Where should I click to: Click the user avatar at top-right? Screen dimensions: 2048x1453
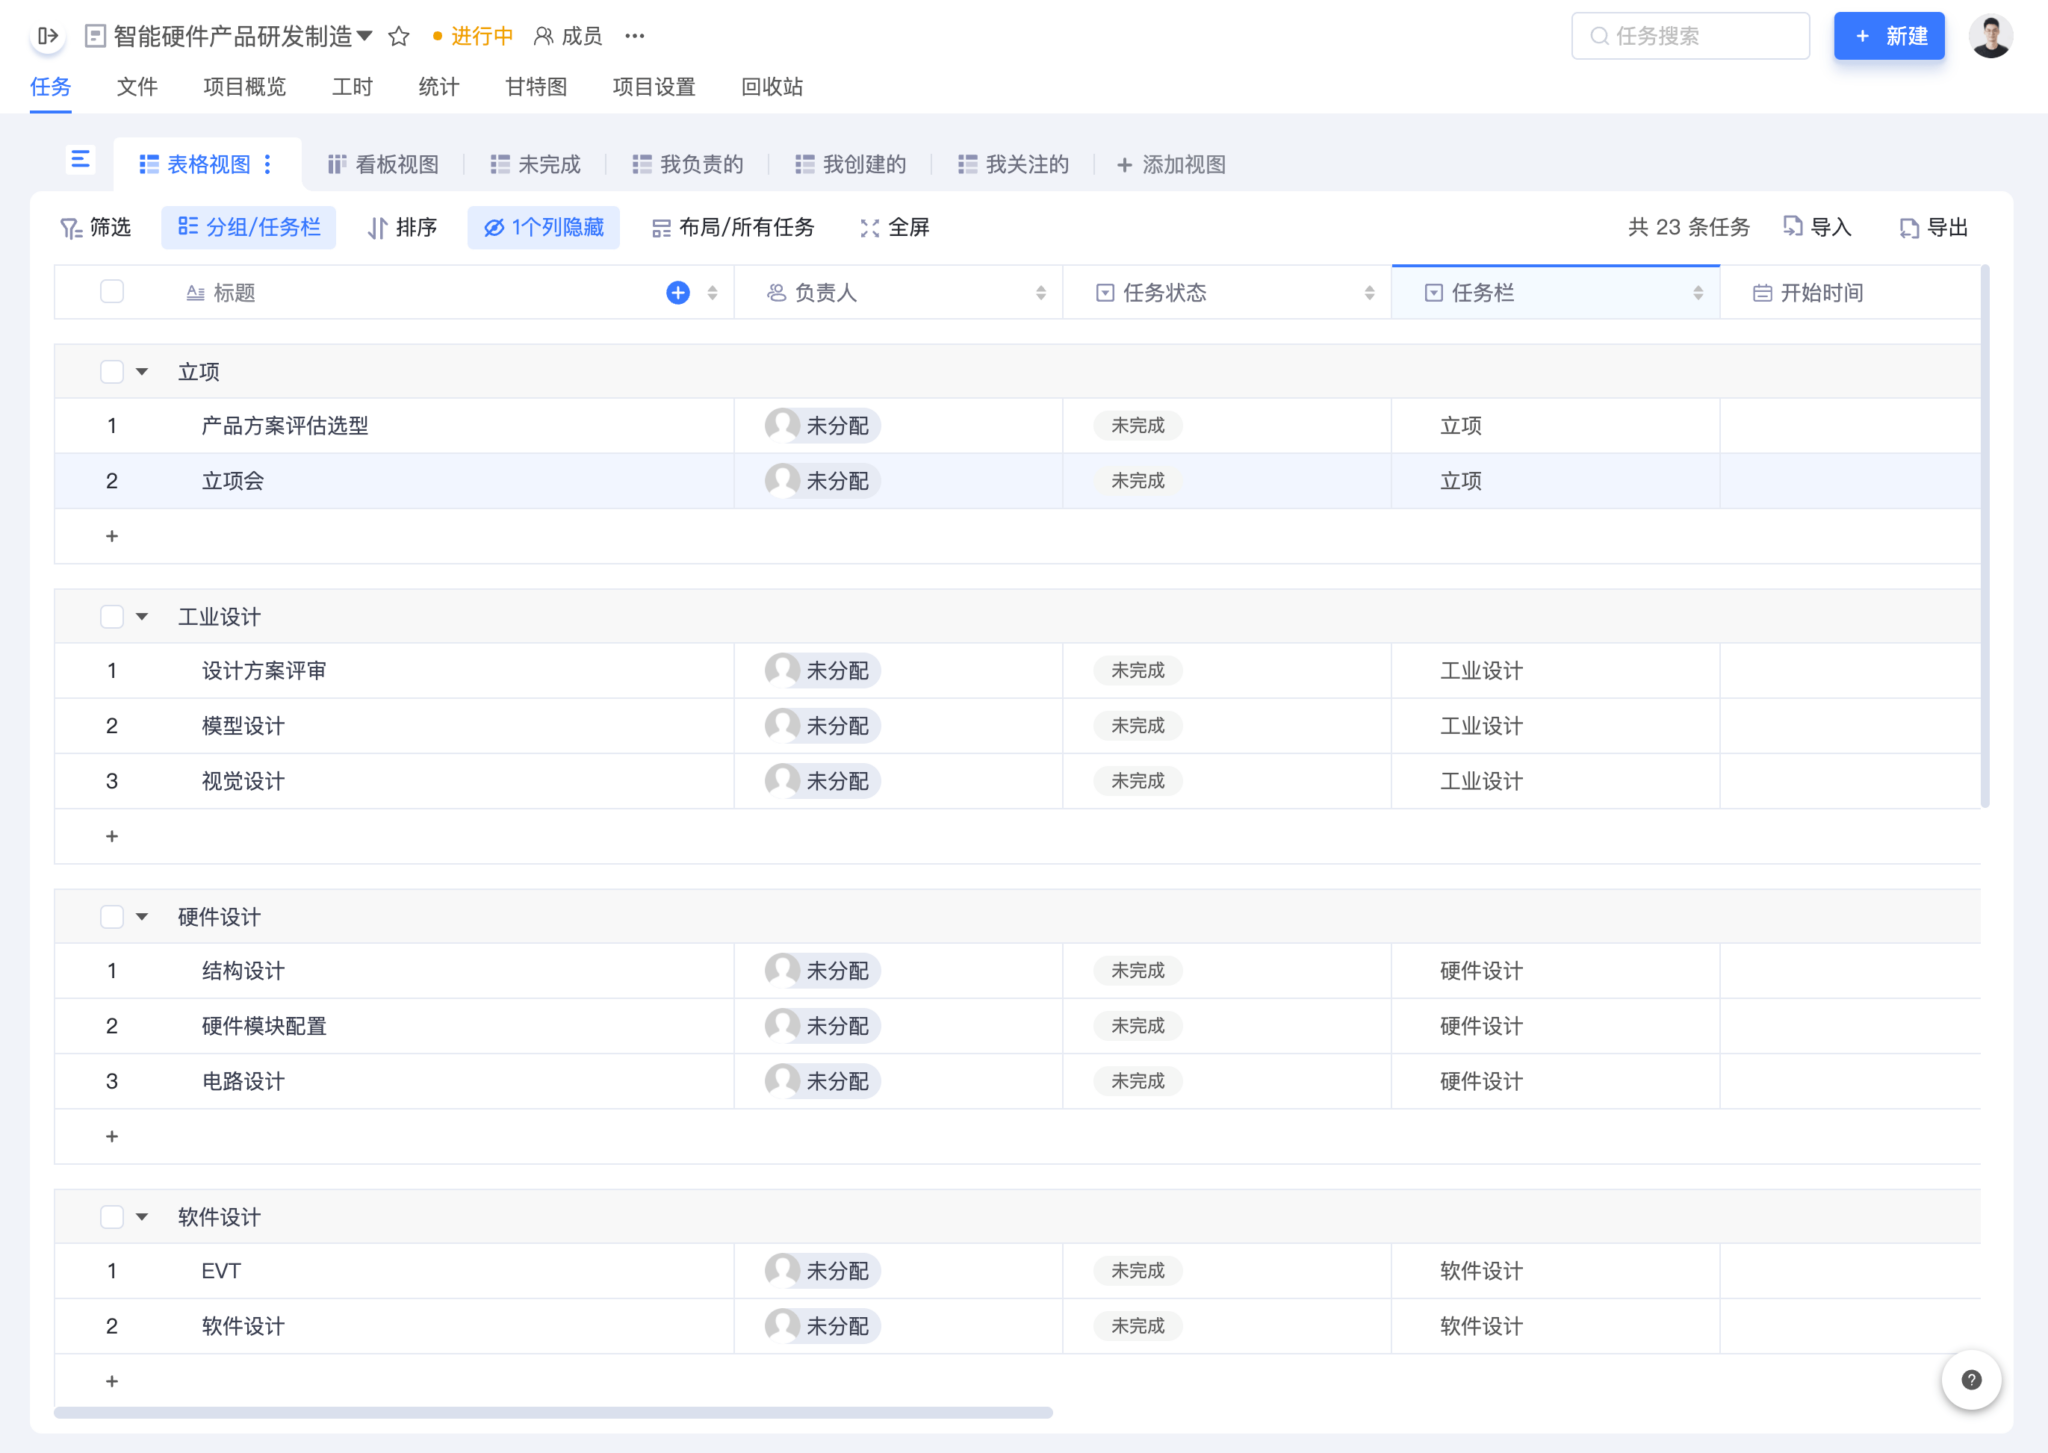point(1990,37)
